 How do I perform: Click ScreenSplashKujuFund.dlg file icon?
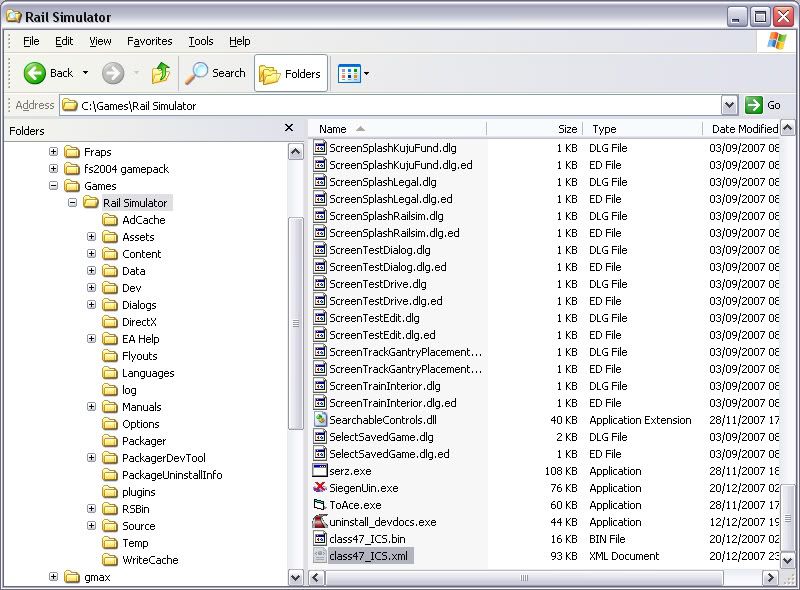click(320, 148)
